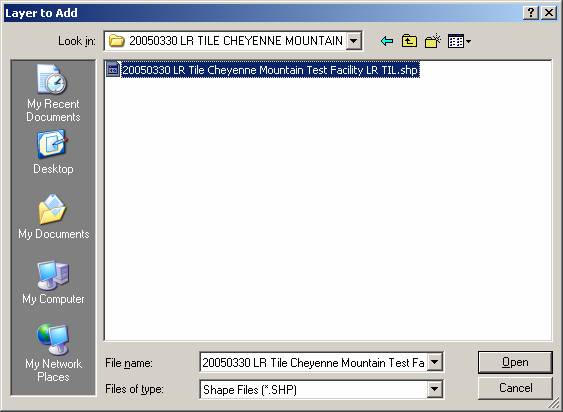Go back to last folder visited
This screenshot has height=412, width=563.
387,41
